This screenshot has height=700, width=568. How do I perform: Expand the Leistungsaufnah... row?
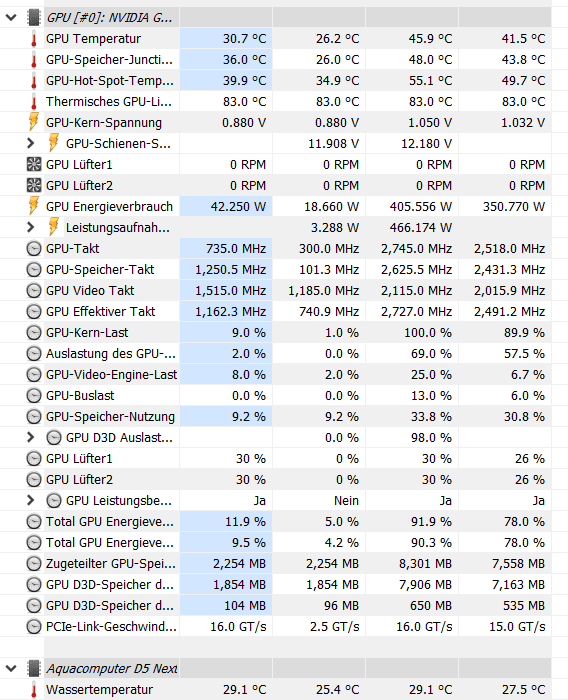pyautogui.click(x=30, y=227)
